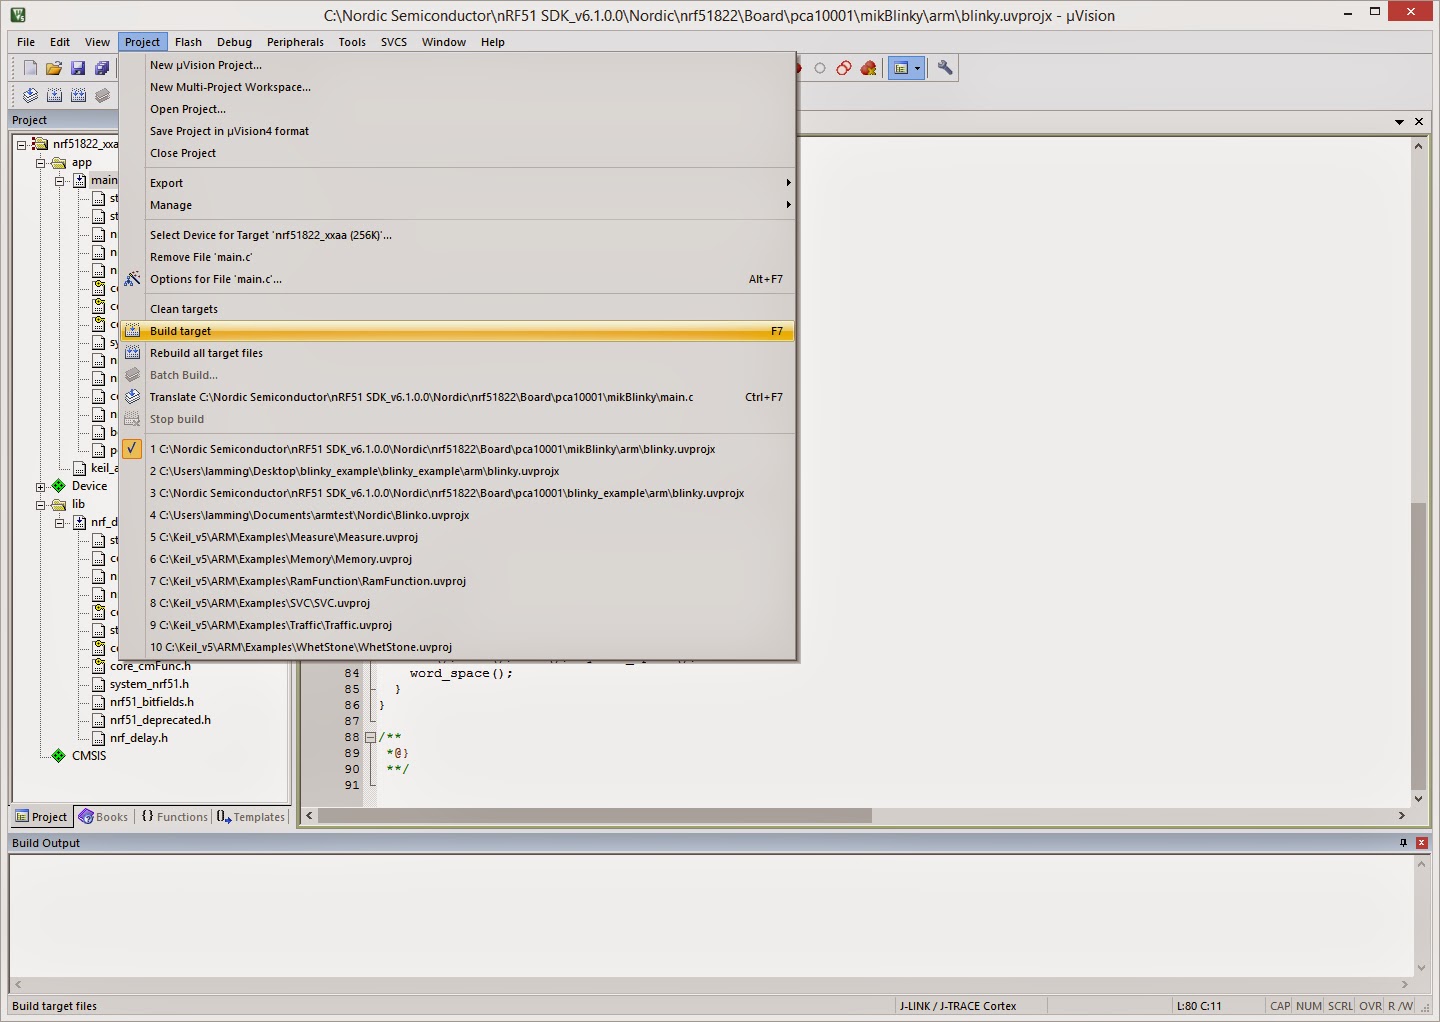Viewport: 1440px width, 1022px height.
Task: Toggle the Project window toolbar button
Action: point(901,68)
